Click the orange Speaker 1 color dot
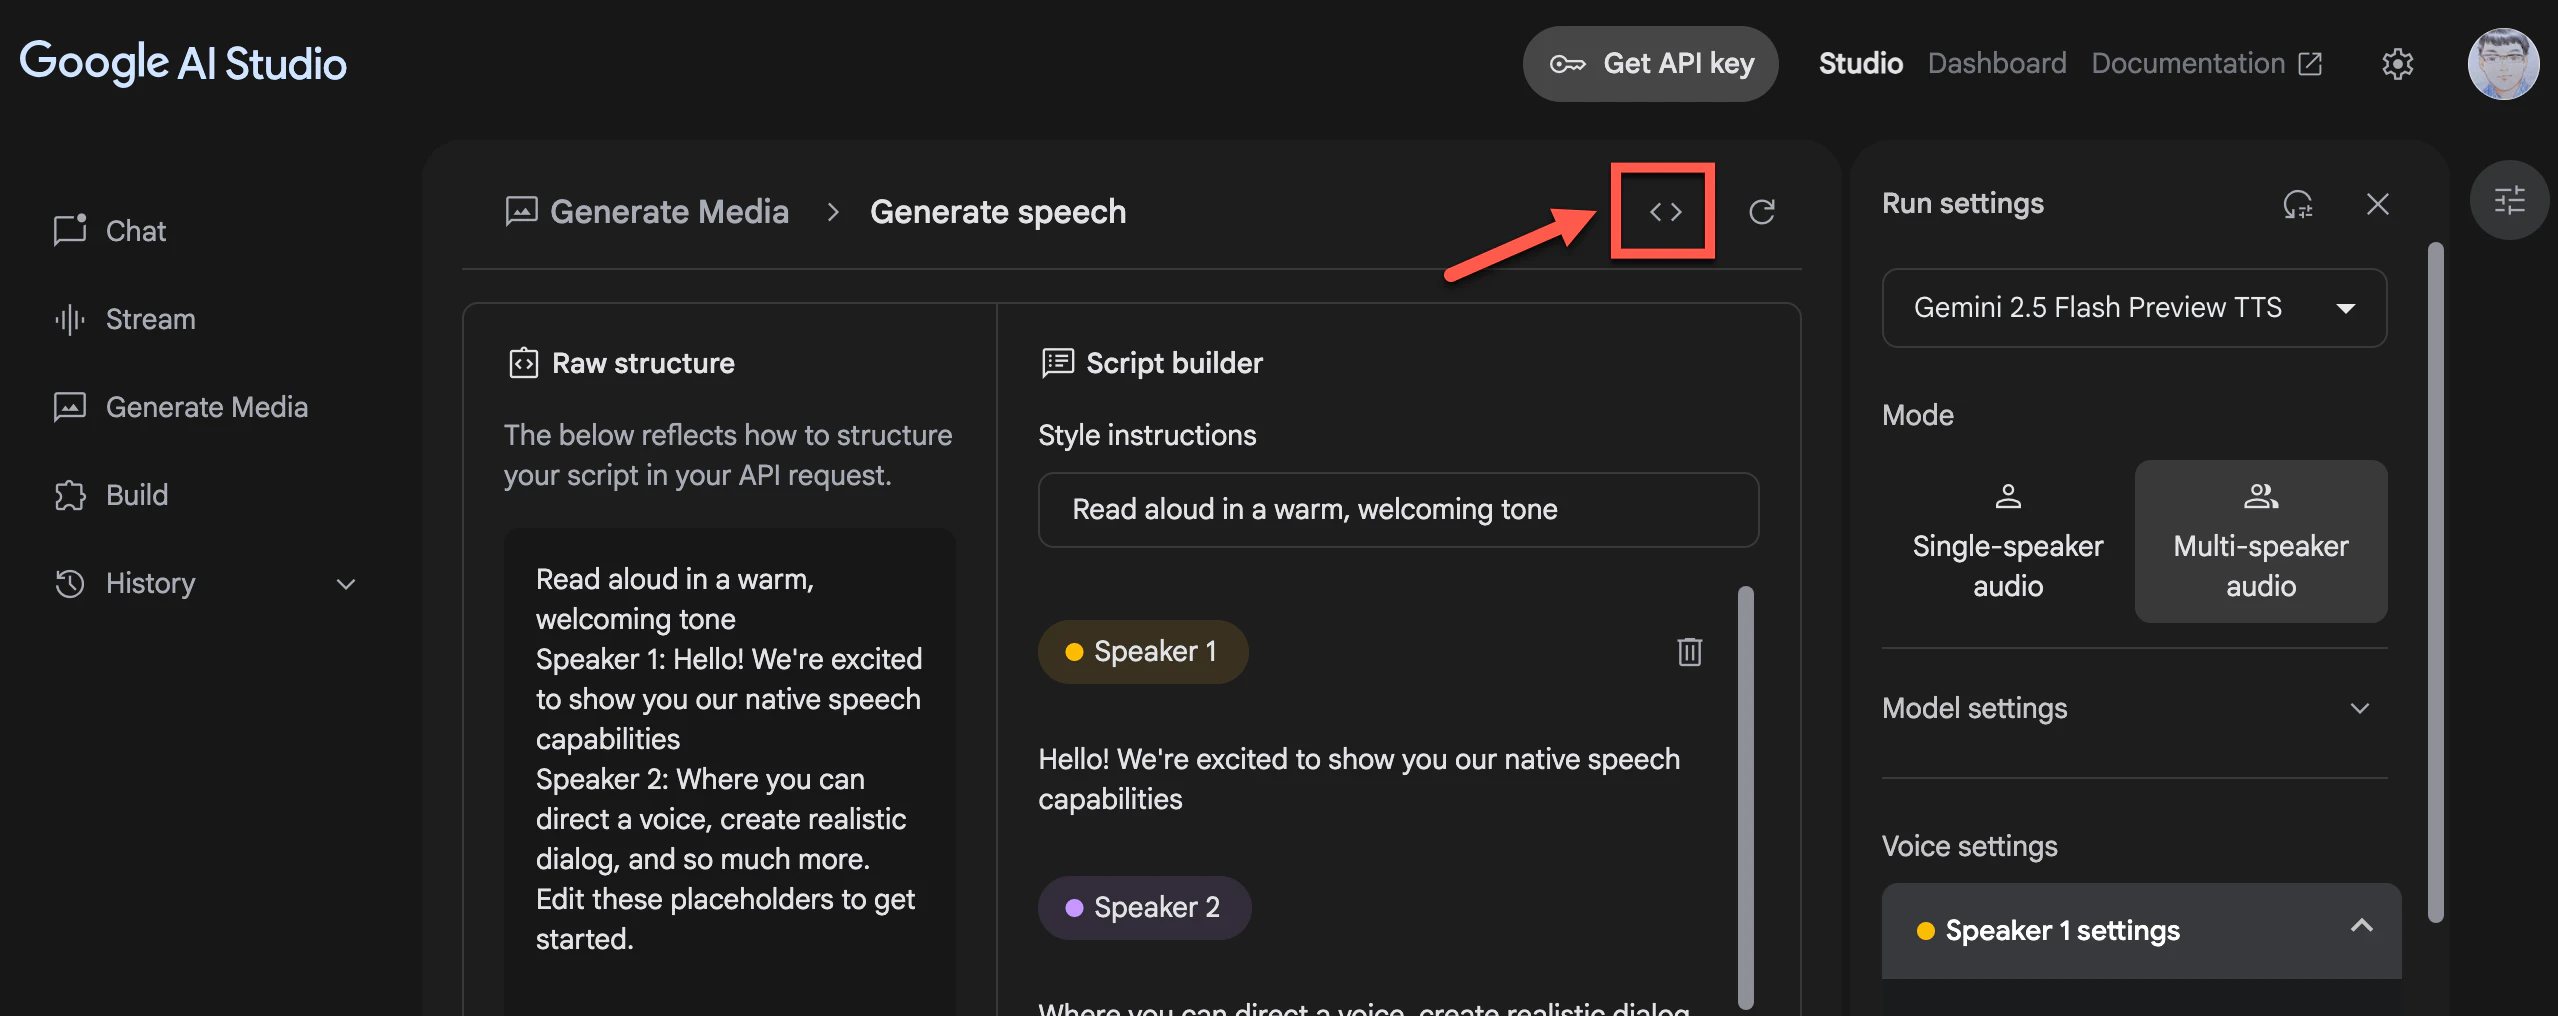 [1074, 652]
